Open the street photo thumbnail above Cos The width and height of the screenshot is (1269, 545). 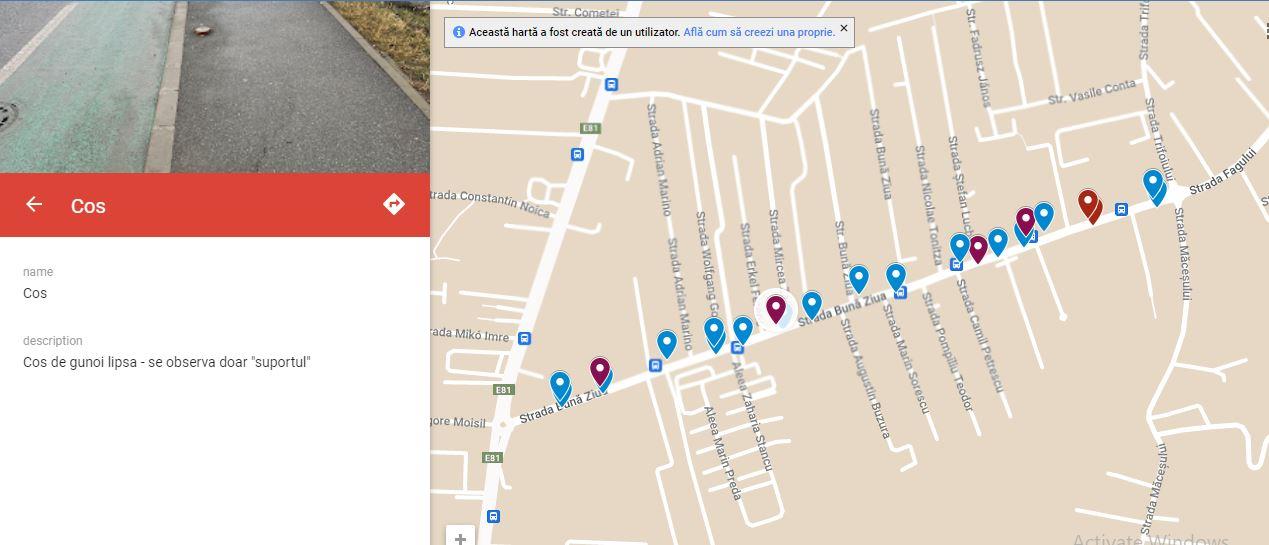click(x=215, y=86)
